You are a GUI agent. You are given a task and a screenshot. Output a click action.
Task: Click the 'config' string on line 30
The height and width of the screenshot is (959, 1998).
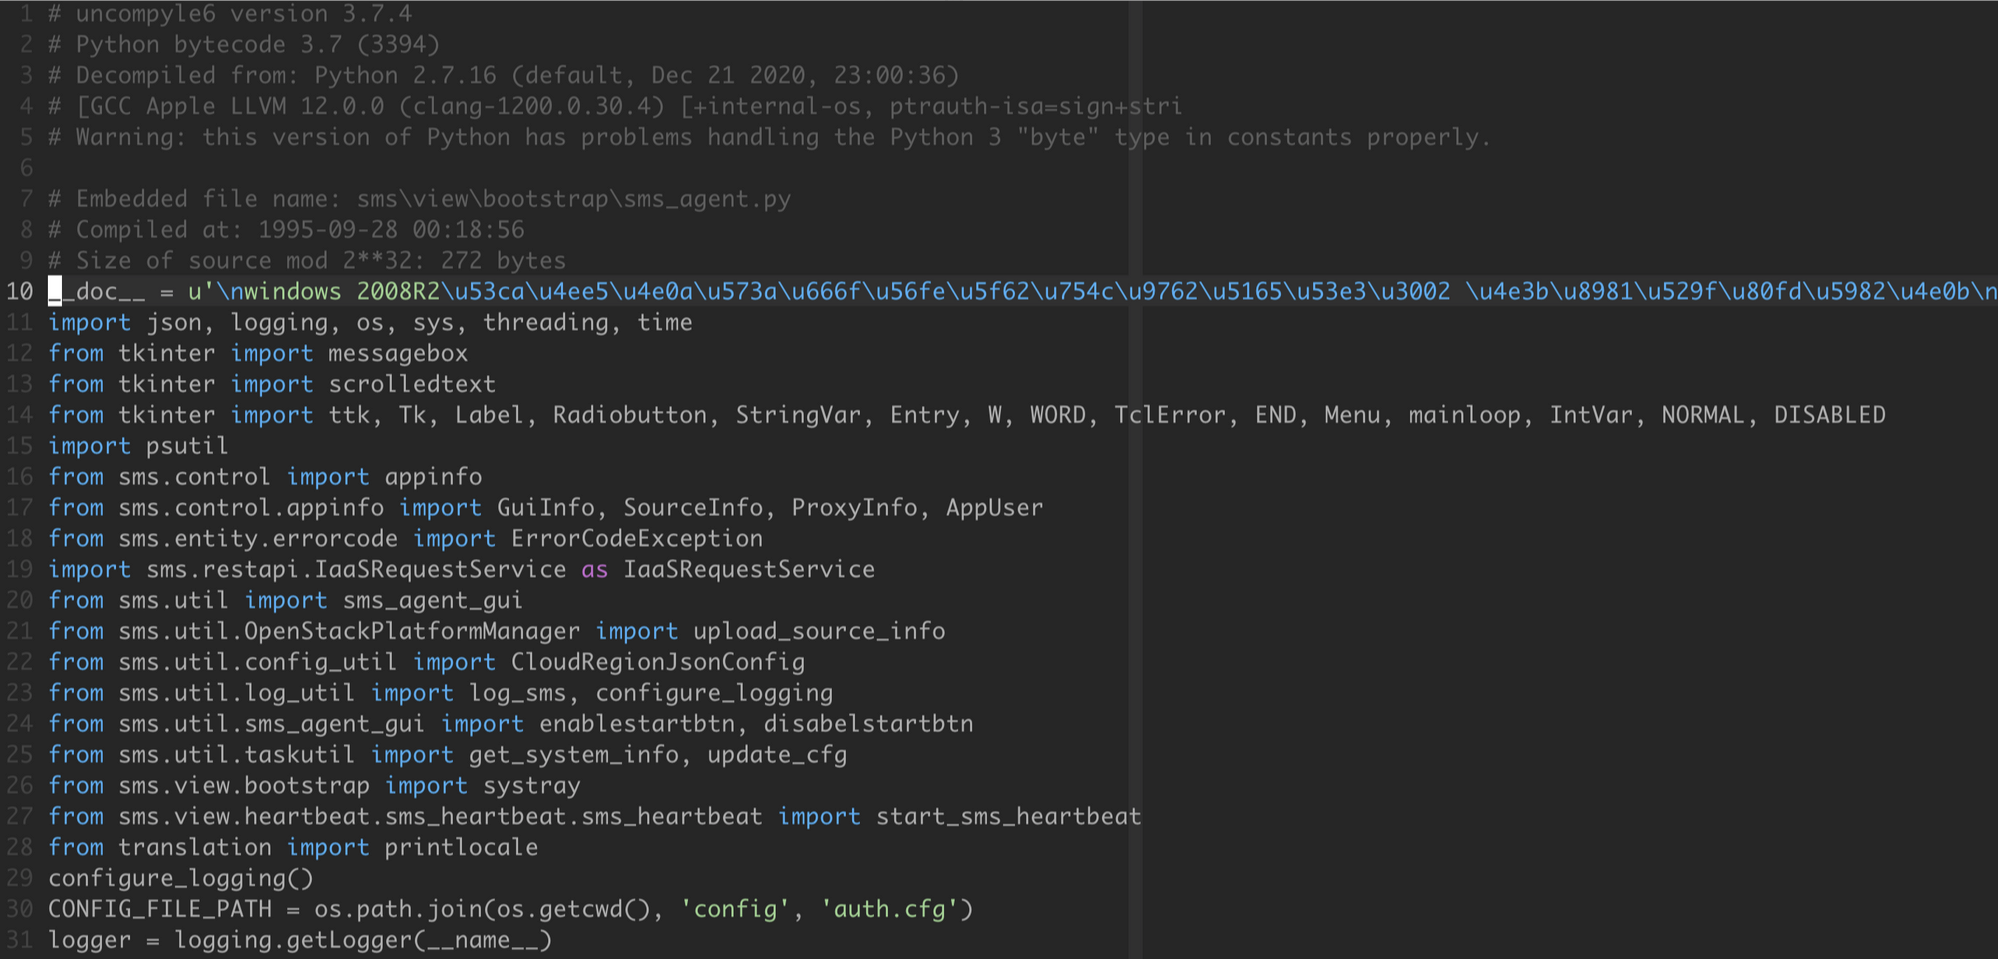pyautogui.click(x=735, y=910)
